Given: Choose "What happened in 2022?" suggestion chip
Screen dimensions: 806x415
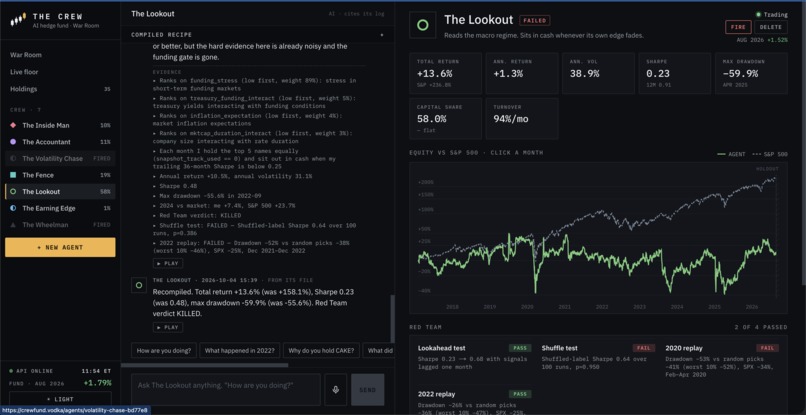Looking at the screenshot, I should 240,351.
